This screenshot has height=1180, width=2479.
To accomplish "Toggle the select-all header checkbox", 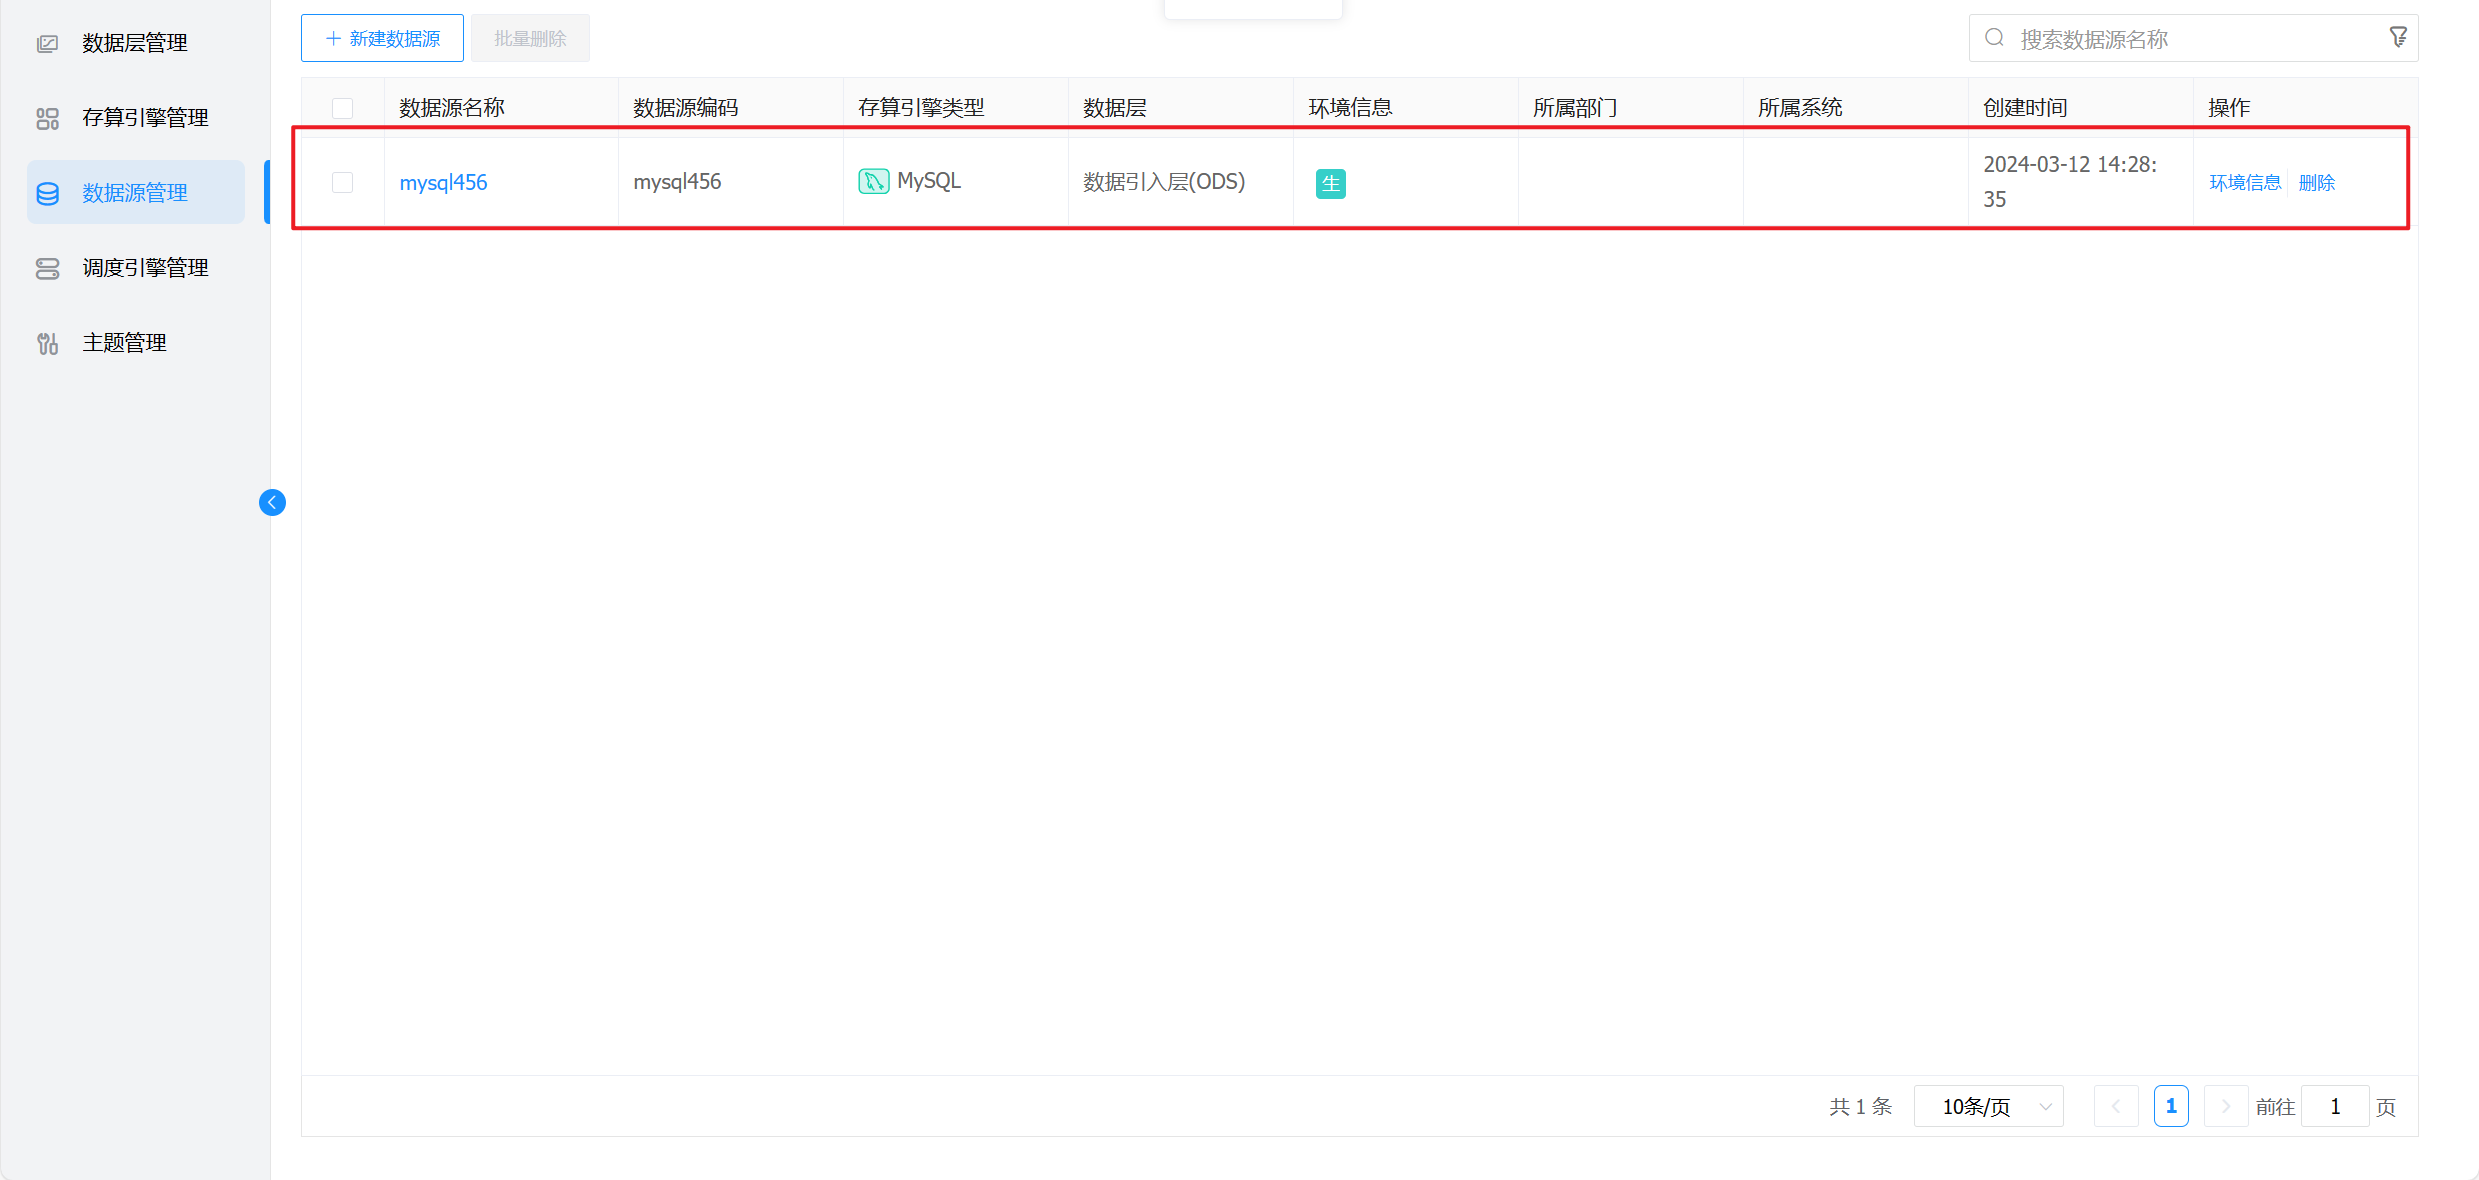I will click(342, 108).
